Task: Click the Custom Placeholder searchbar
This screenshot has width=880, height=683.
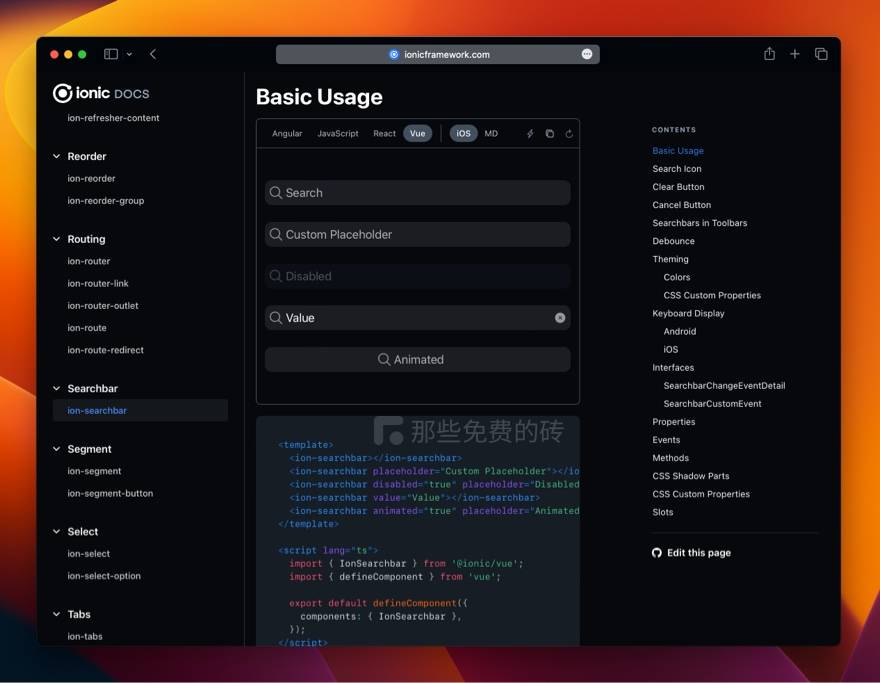Action: pos(418,234)
